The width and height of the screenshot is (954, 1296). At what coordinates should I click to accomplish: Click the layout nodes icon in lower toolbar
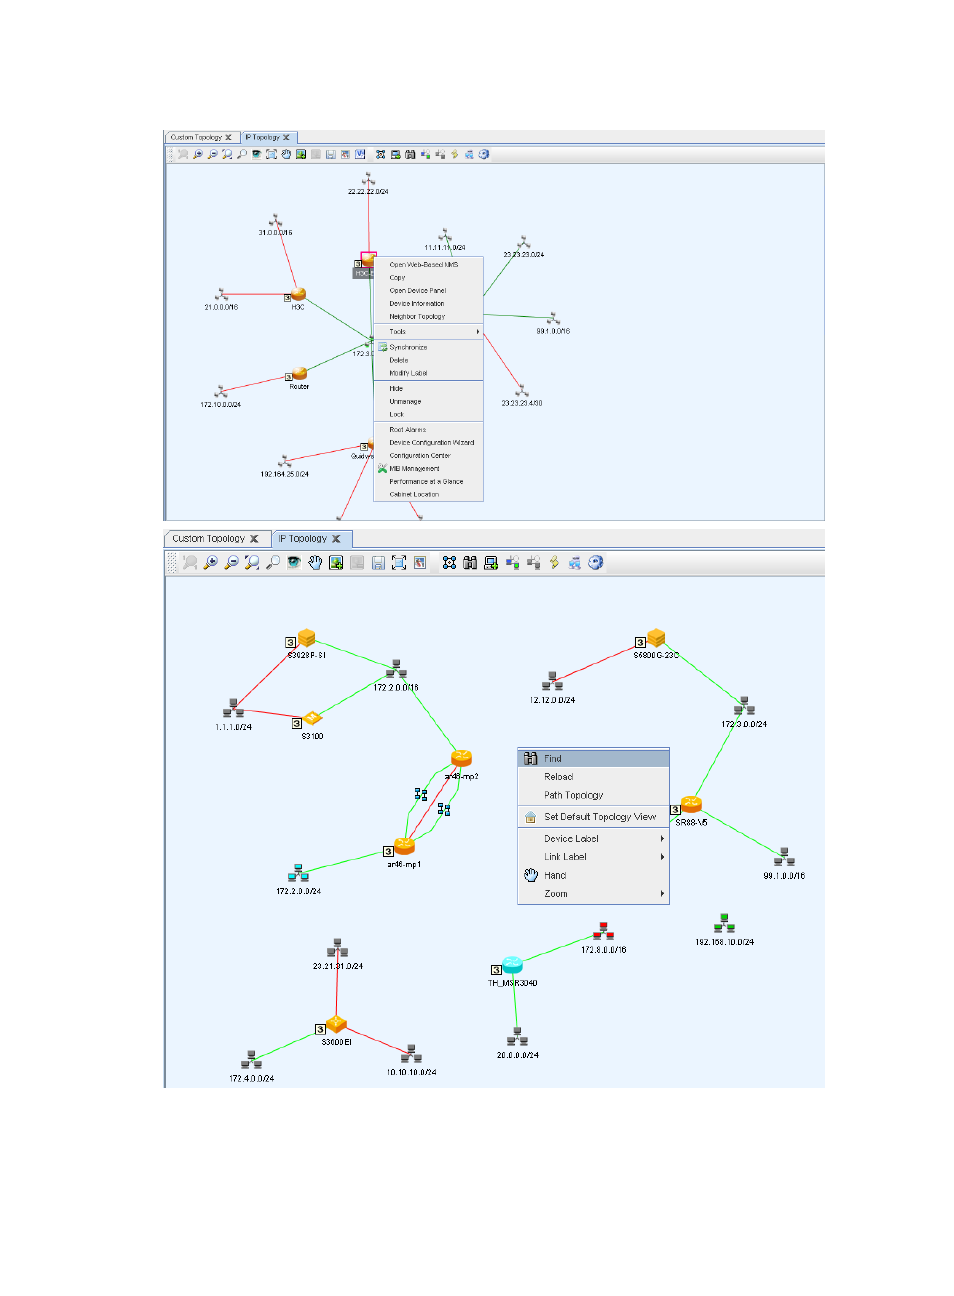(x=449, y=563)
